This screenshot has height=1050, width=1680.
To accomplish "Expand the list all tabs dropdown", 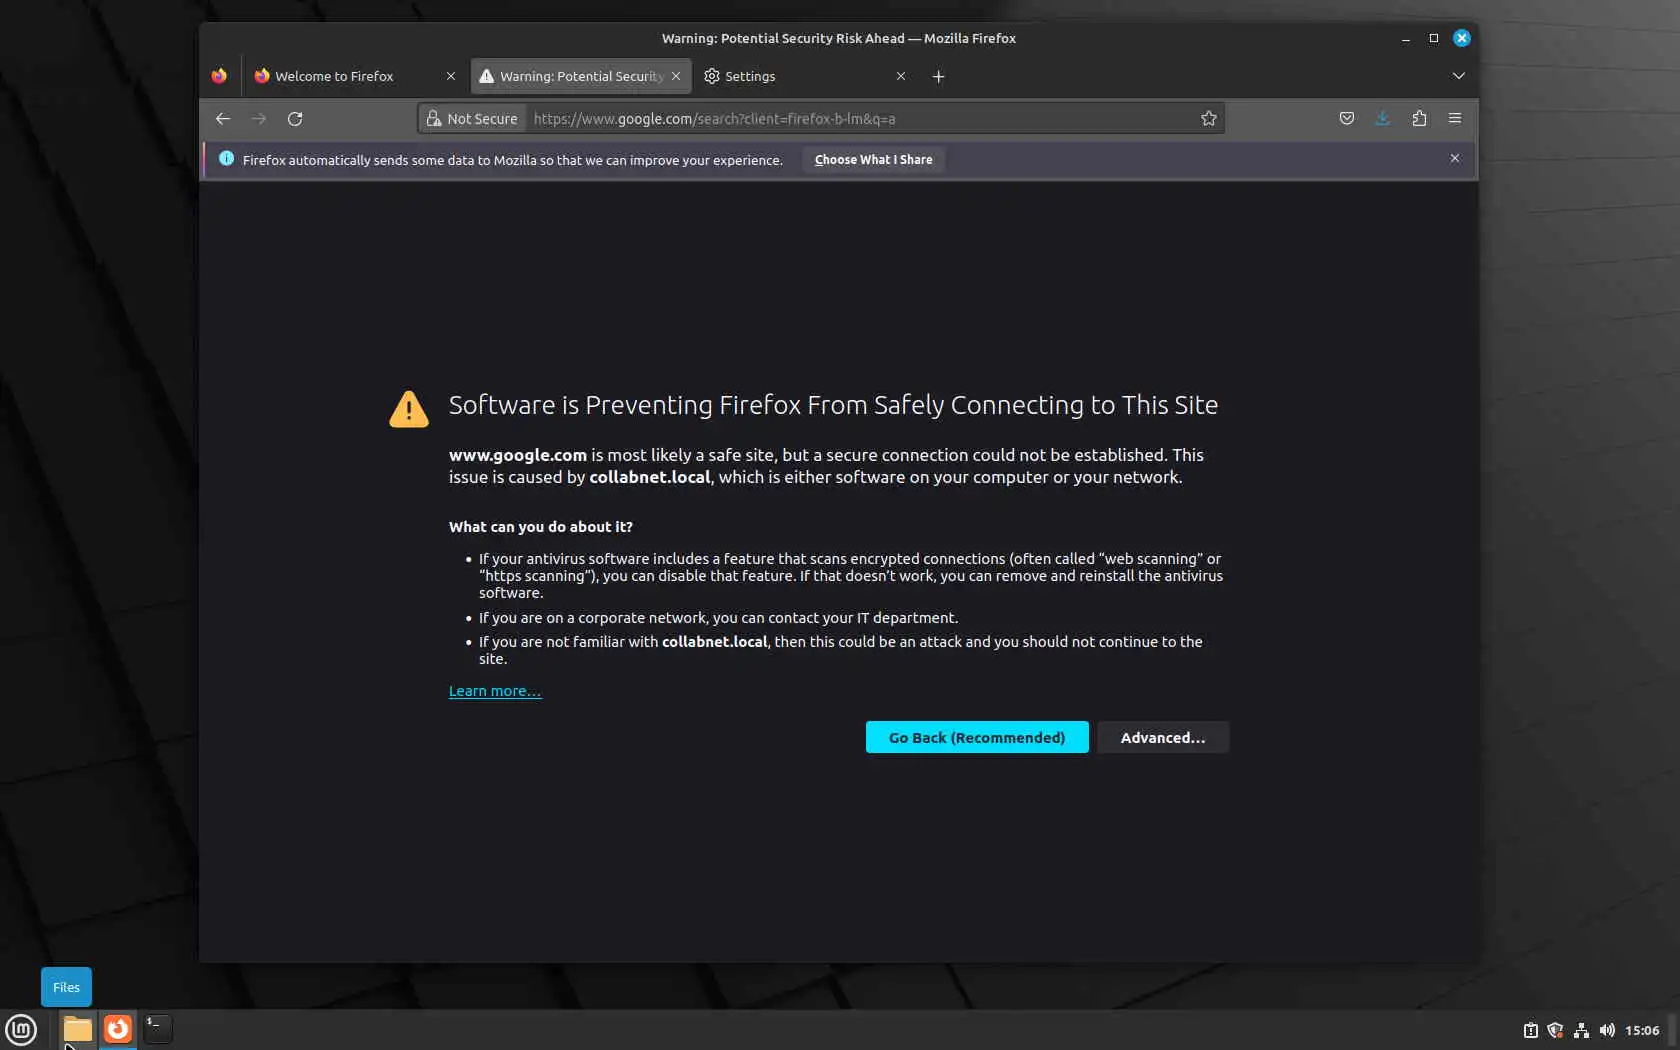I will (x=1458, y=76).
